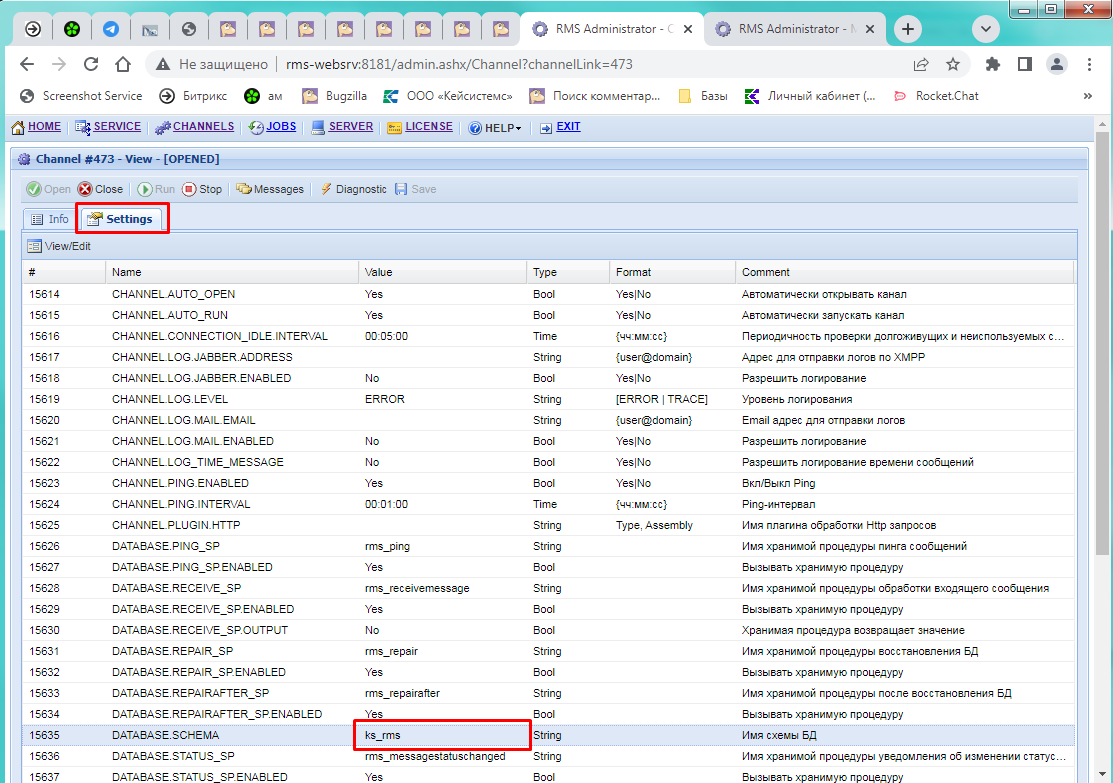Run Diagnostic from the toolbar
Screen dimensions: 1113x783
click(353, 189)
